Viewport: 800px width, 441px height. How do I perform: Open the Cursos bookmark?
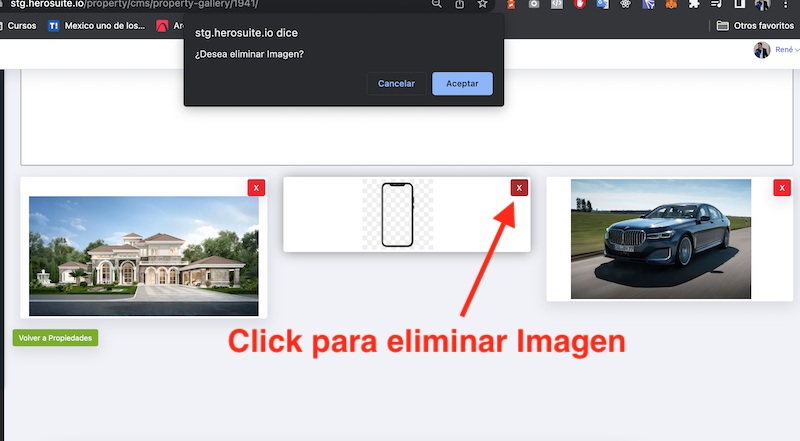pos(22,26)
